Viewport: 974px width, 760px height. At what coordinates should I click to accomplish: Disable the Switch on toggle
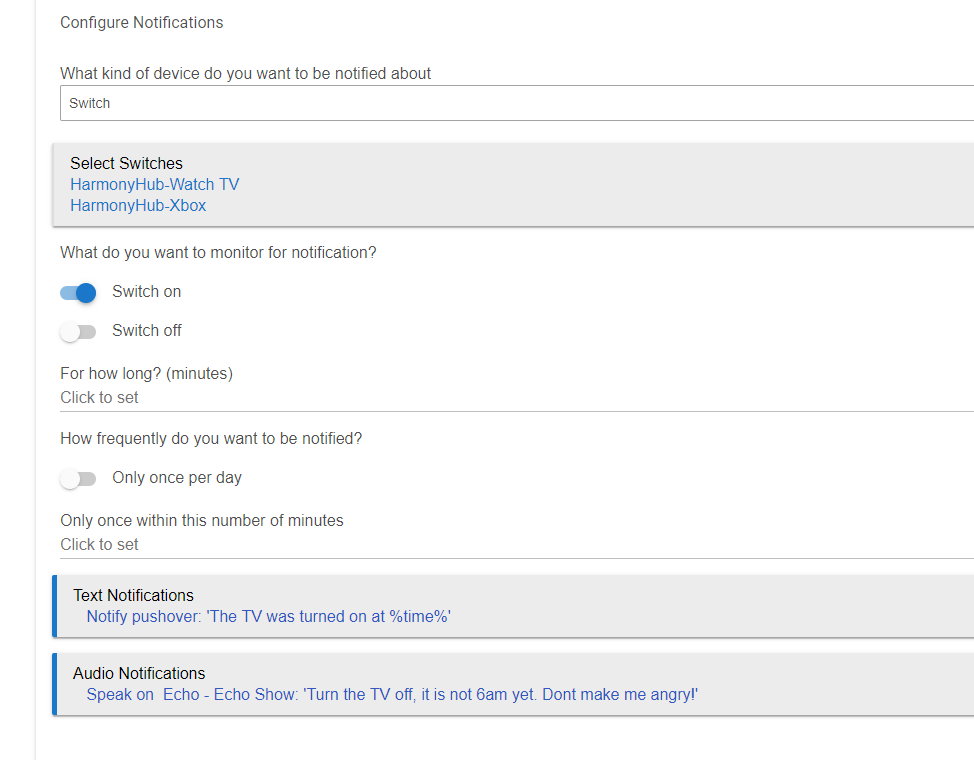(78, 293)
